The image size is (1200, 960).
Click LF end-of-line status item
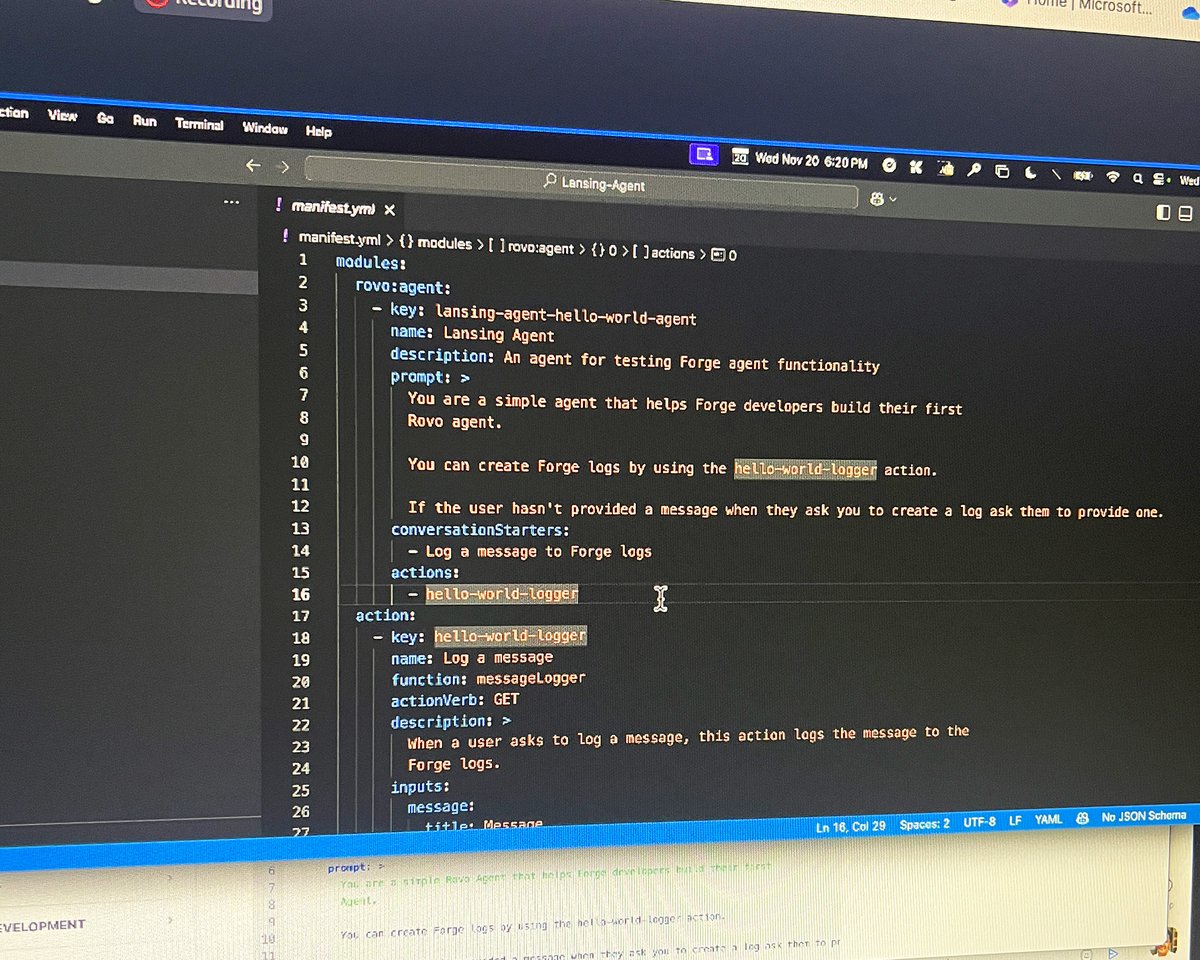coord(1015,820)
